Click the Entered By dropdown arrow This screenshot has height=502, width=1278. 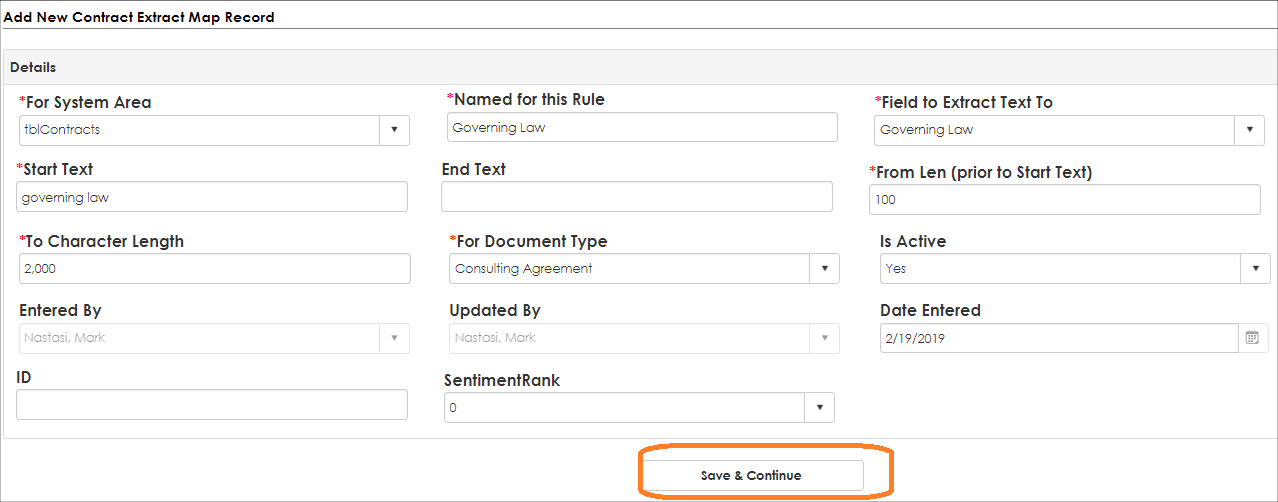coord(394,338)
